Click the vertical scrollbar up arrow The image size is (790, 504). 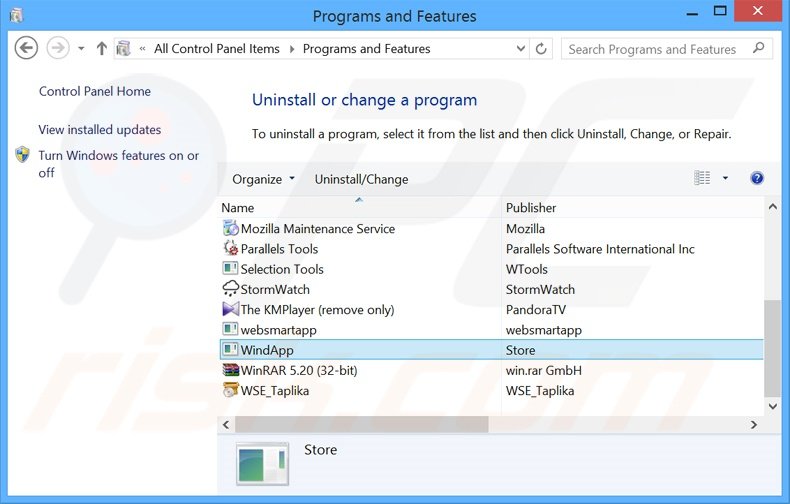click(772, 207)
